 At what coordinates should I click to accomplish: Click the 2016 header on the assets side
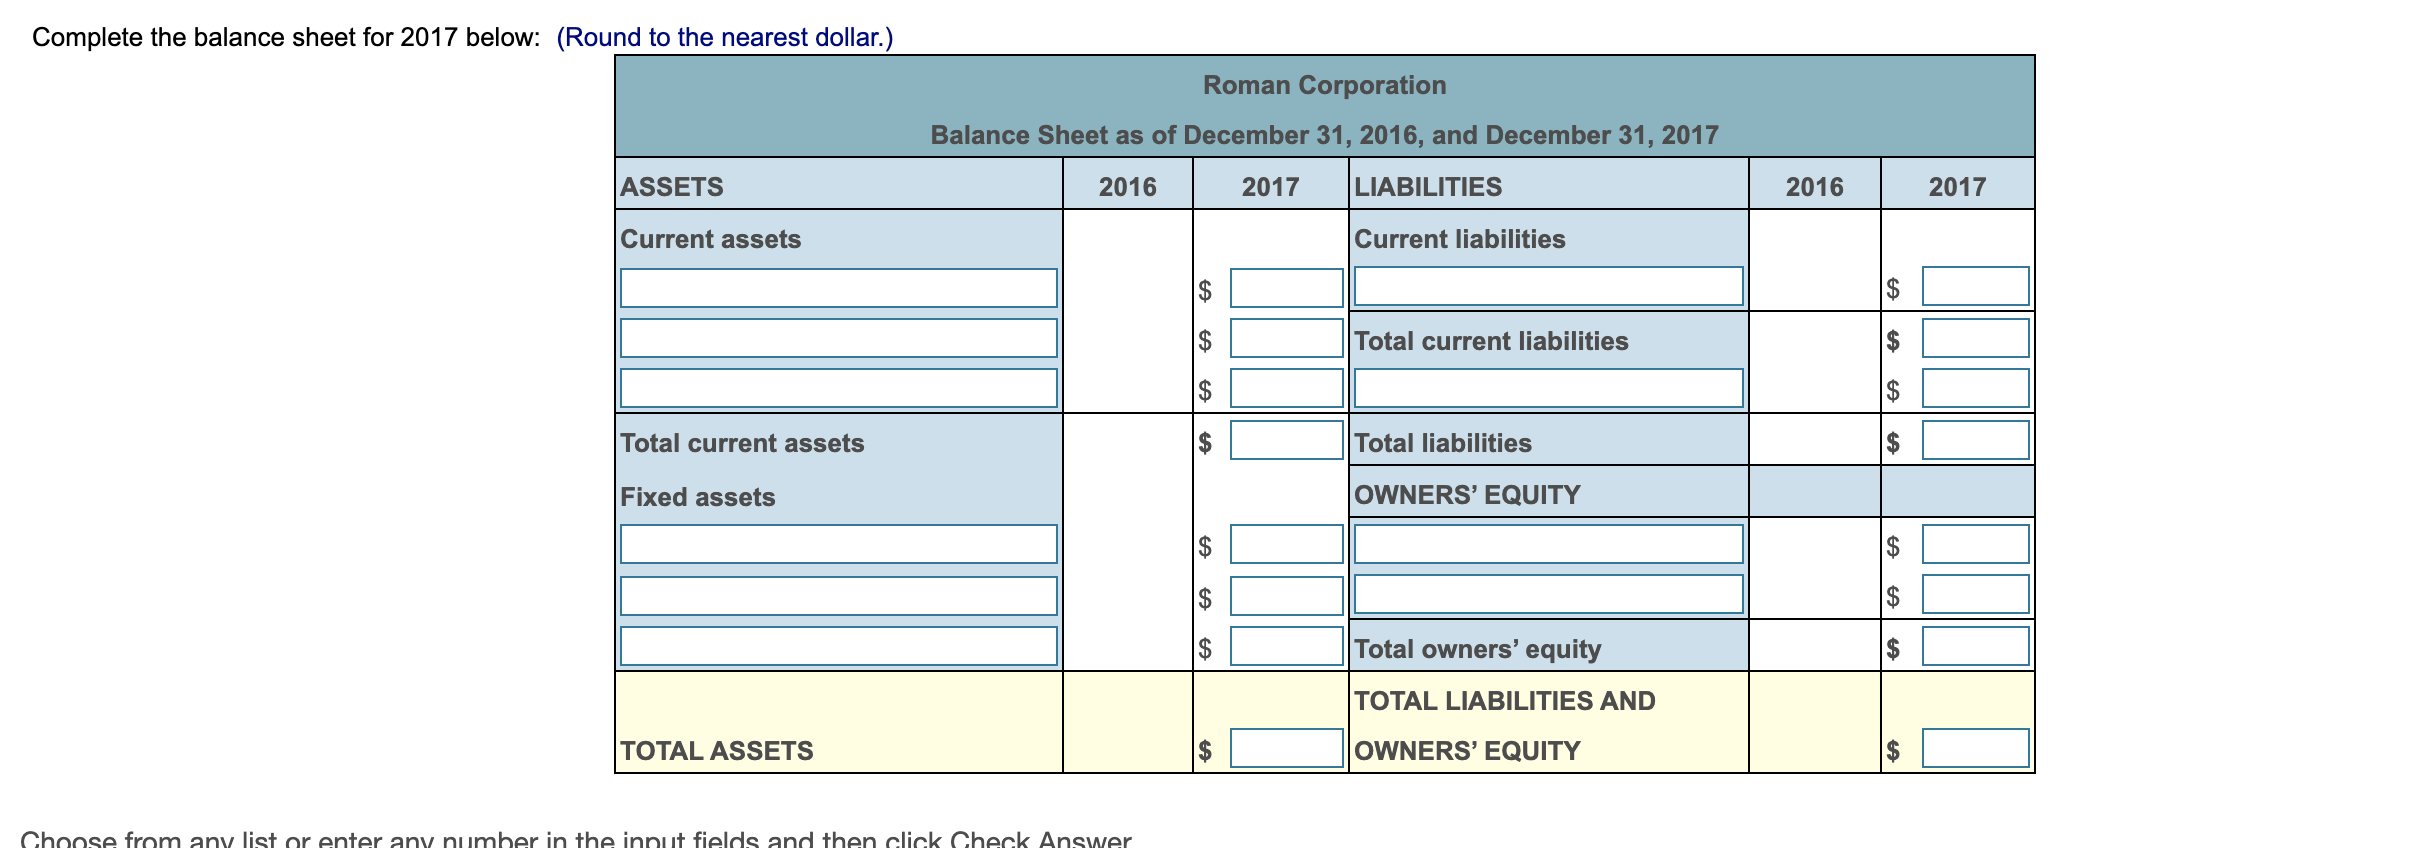[x=1127, y=187]
